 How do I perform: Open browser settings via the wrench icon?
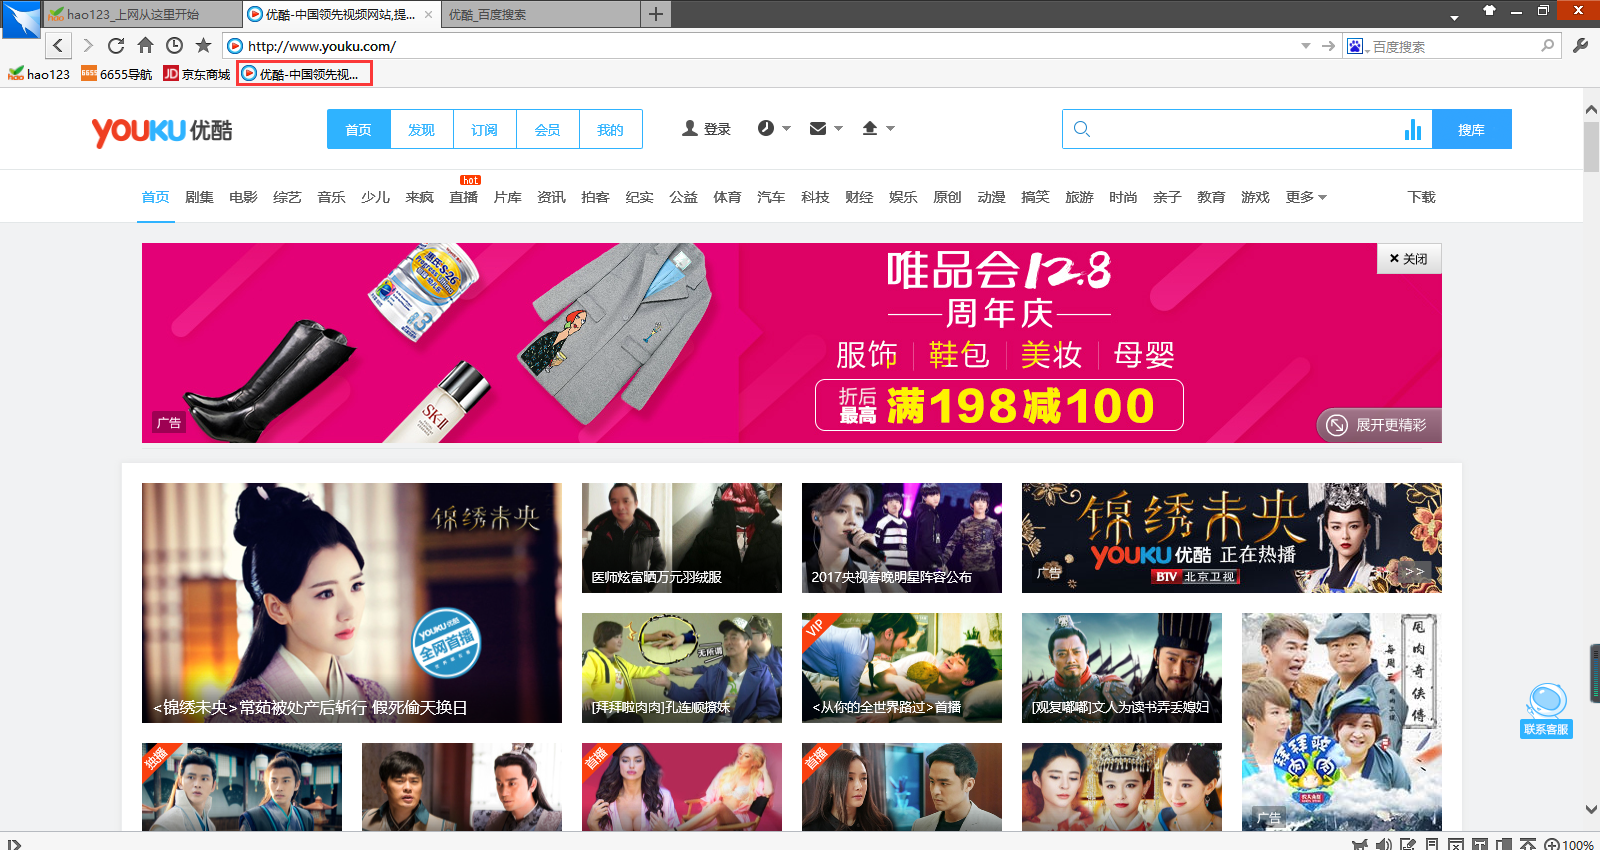(1581, 45)
